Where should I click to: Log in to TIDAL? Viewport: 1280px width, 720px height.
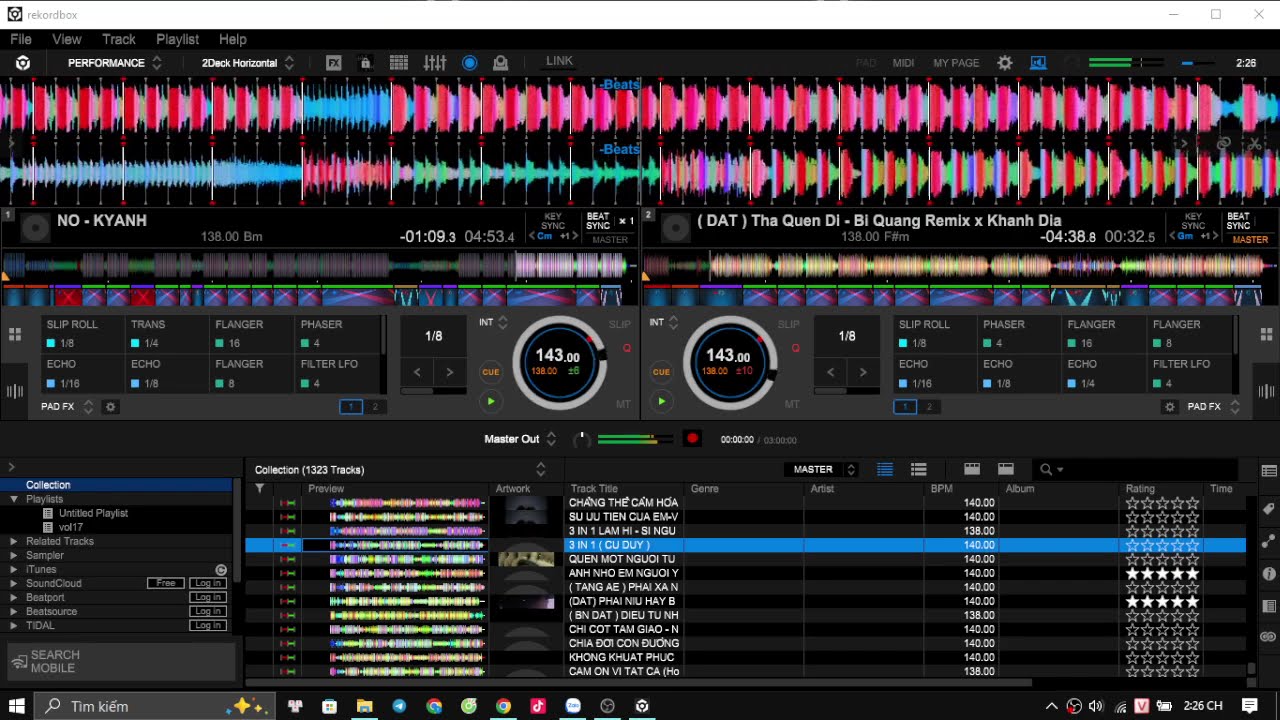208,625
